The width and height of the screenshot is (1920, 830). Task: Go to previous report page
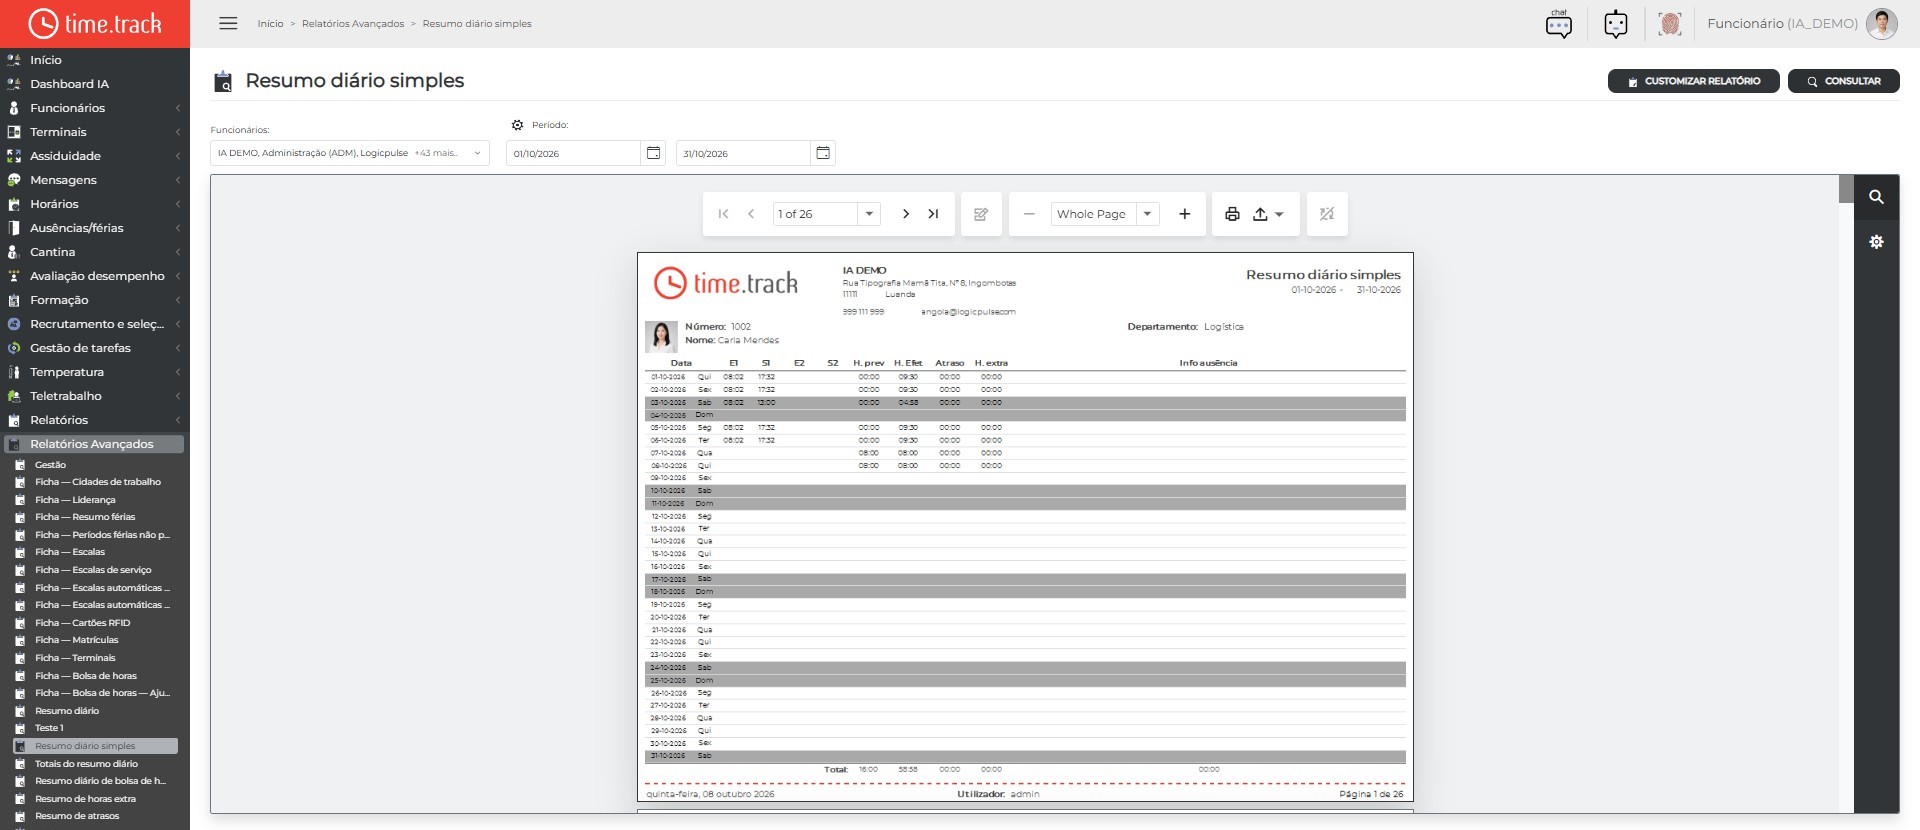click(x=751, y=214)
